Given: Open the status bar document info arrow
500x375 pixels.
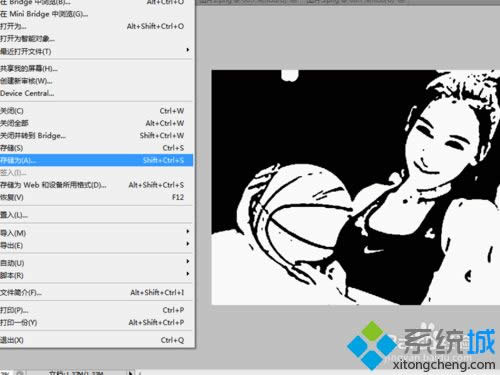Looking at the screenshot, I should (x=131, y=373).
